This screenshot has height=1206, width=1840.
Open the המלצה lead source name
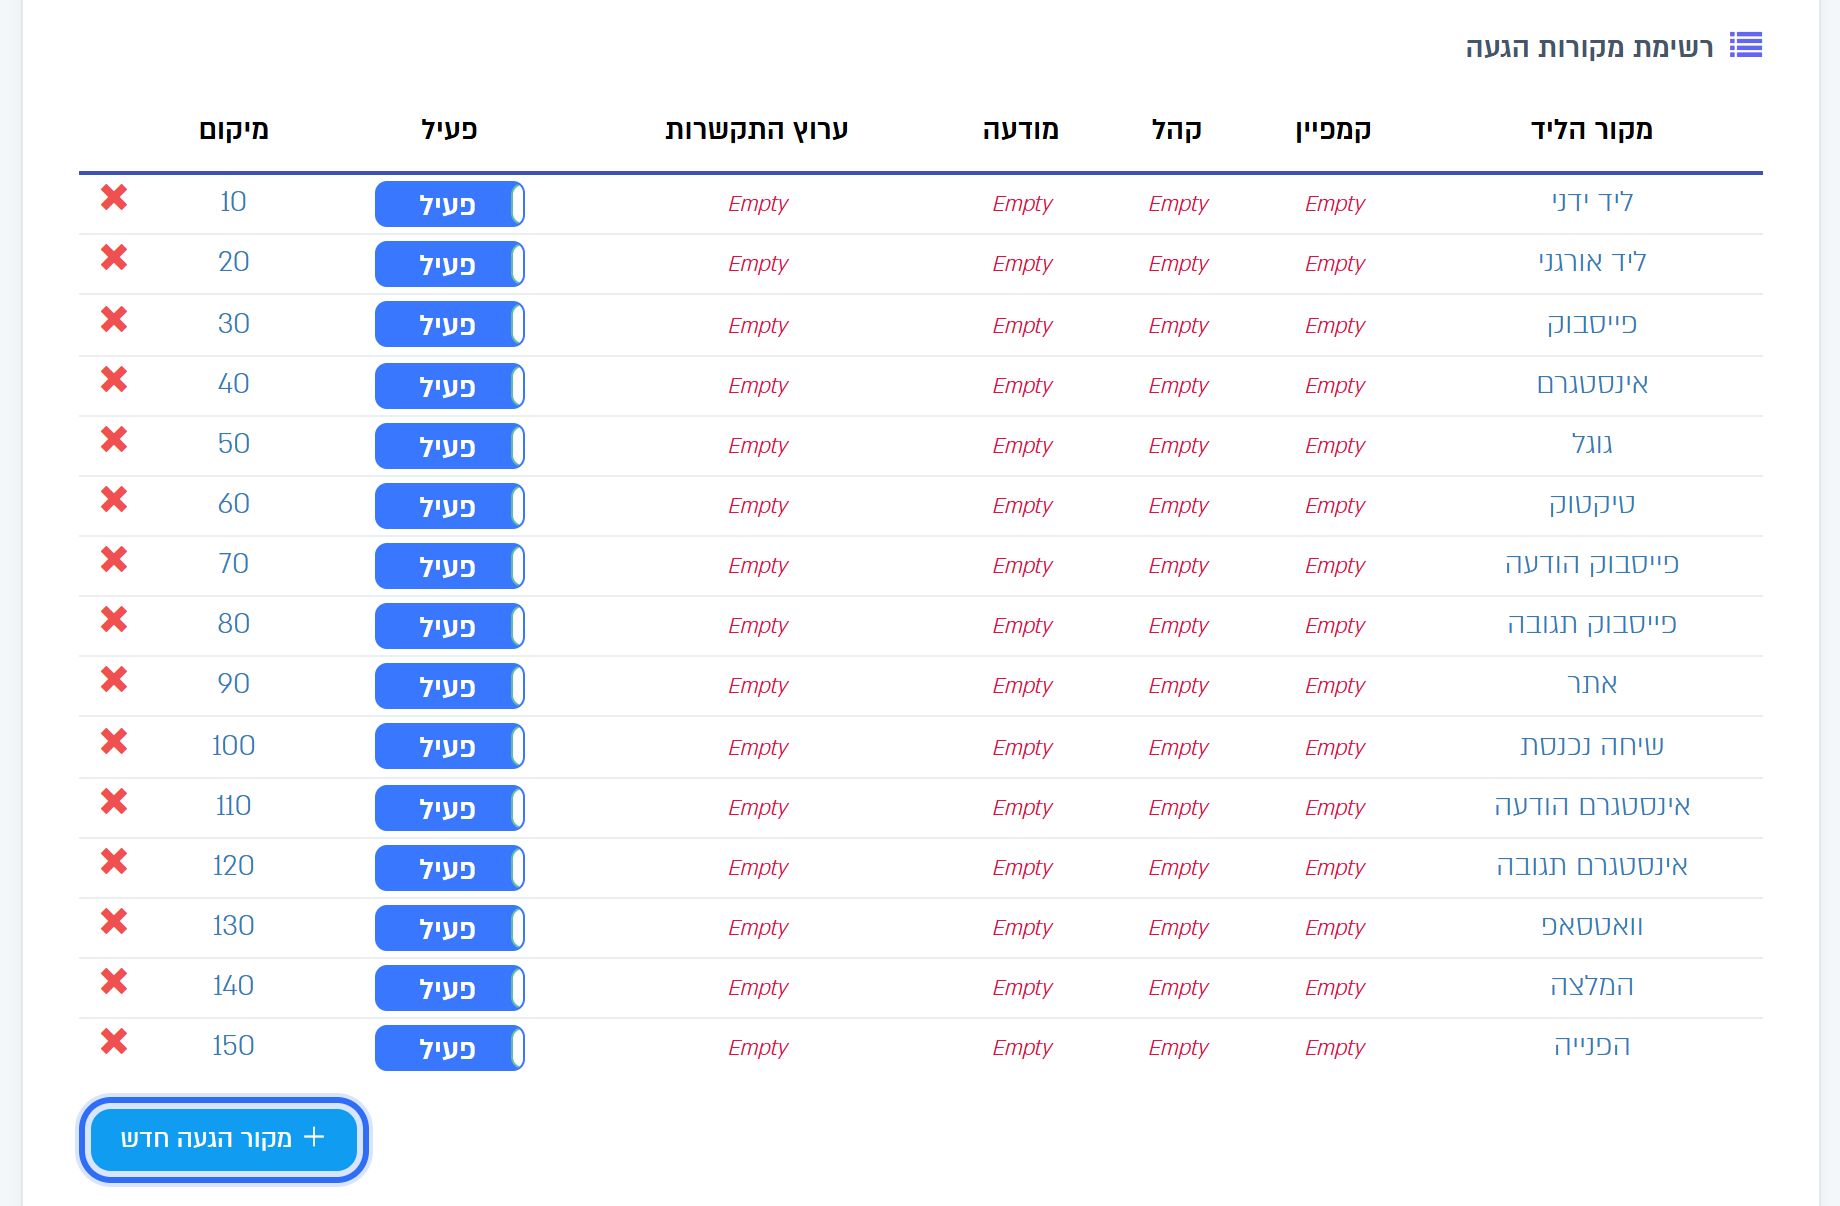(1592, 986)
